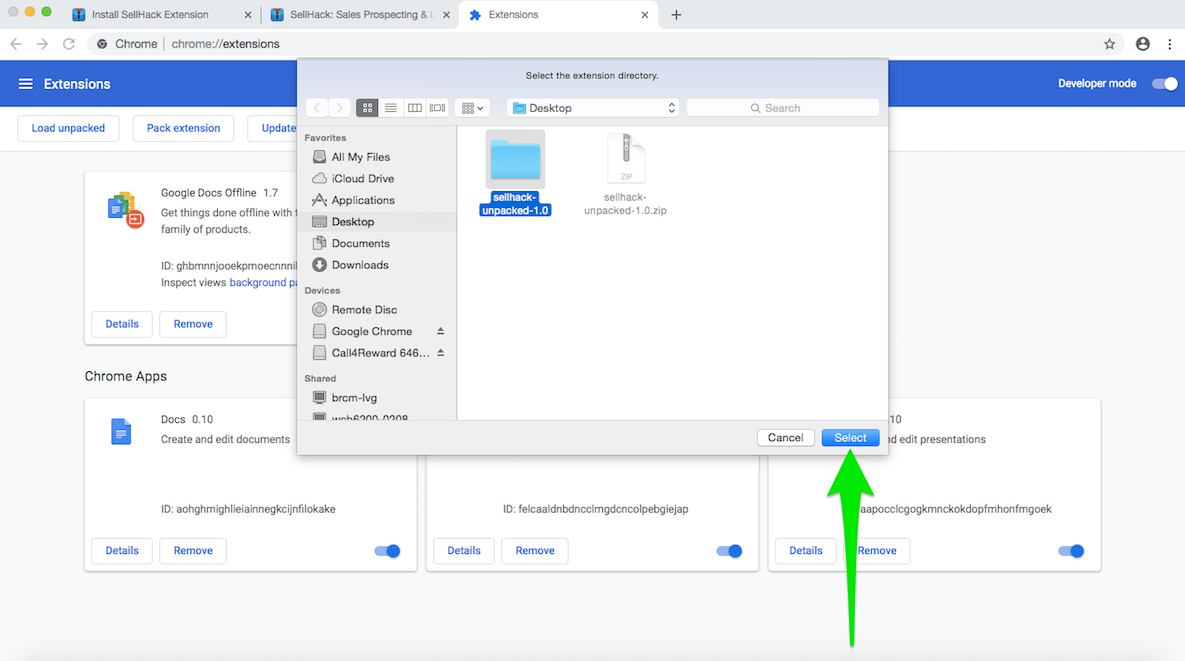This screenshot has height=661, width=1185.
Task: Open Chrome's three-dot menu
Action: (x=1170, y=44)
